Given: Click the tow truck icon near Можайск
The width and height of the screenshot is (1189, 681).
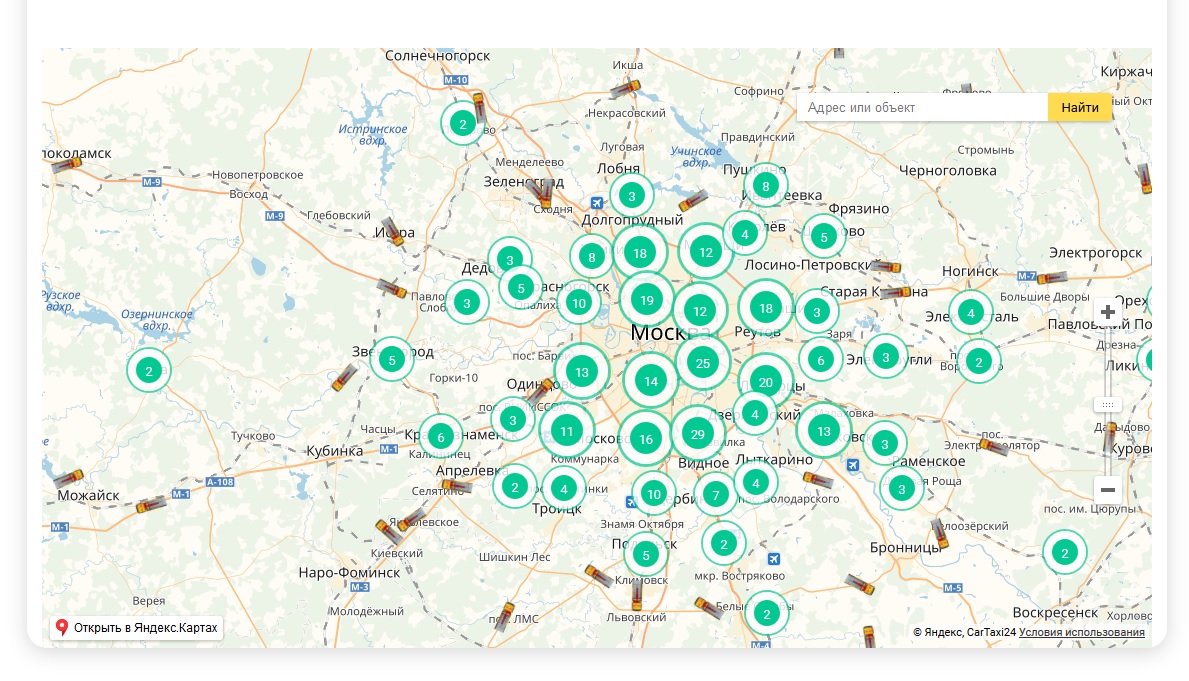Looking at the screenshot, I should coord(68,479).
